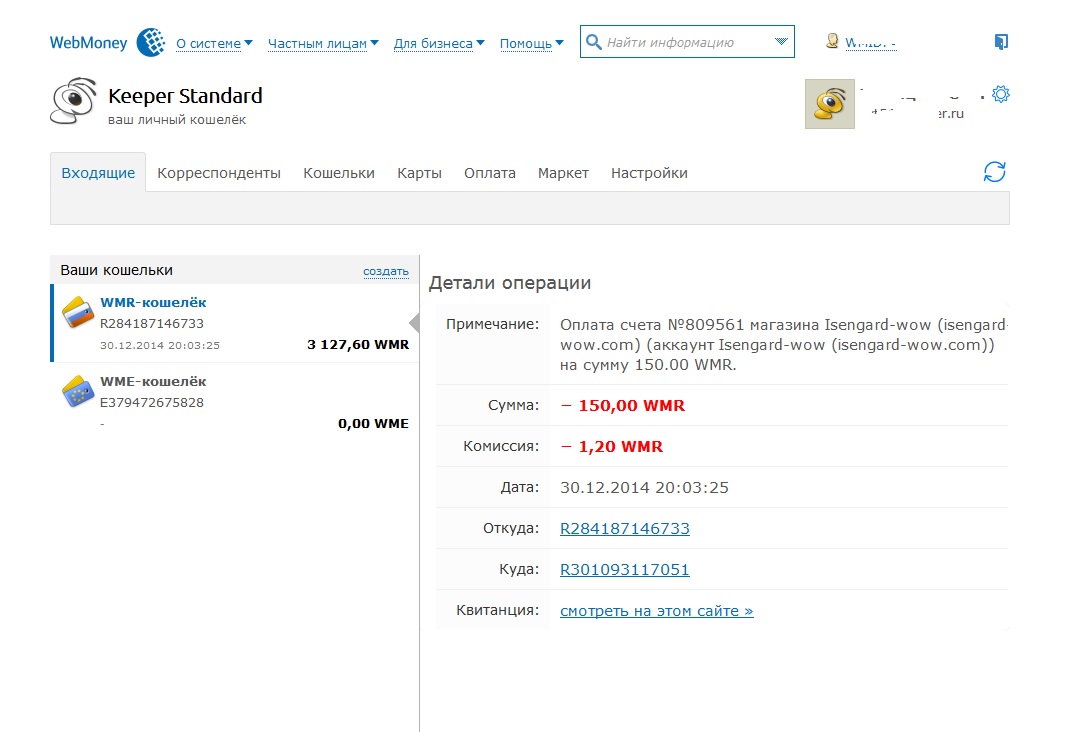
Task: Expand the 'О системе' menu
Action: pos(214,43)
